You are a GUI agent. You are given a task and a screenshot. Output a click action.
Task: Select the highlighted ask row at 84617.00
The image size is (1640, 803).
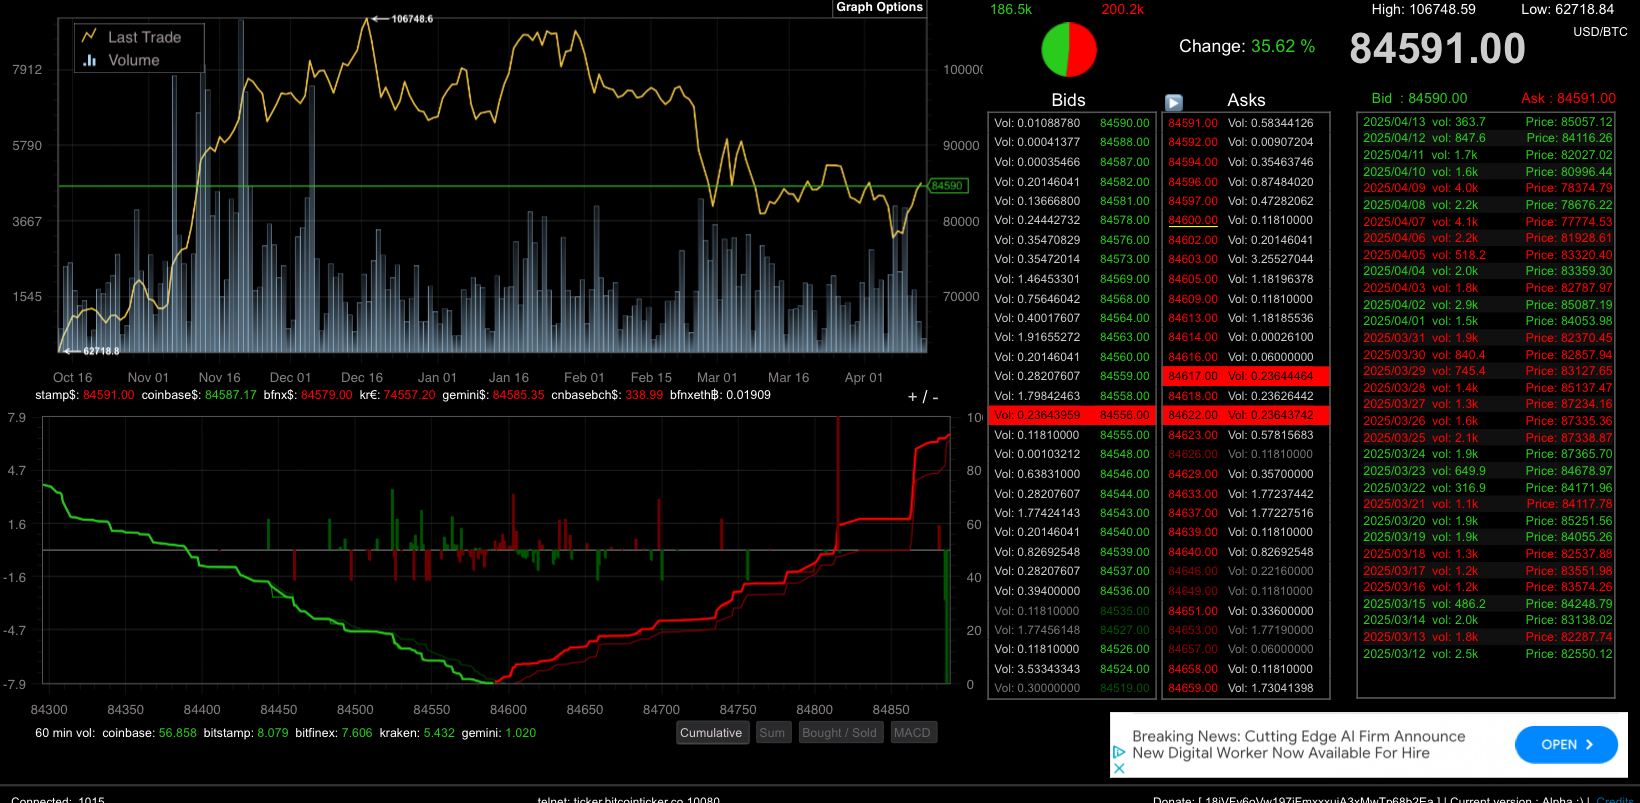tap(1246, 376)
